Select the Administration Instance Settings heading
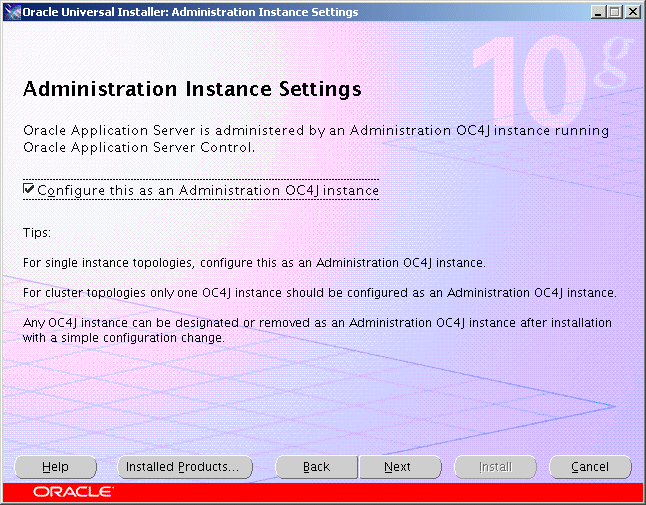646x505 pixels. pyautogui.click(x=192, y=89)
